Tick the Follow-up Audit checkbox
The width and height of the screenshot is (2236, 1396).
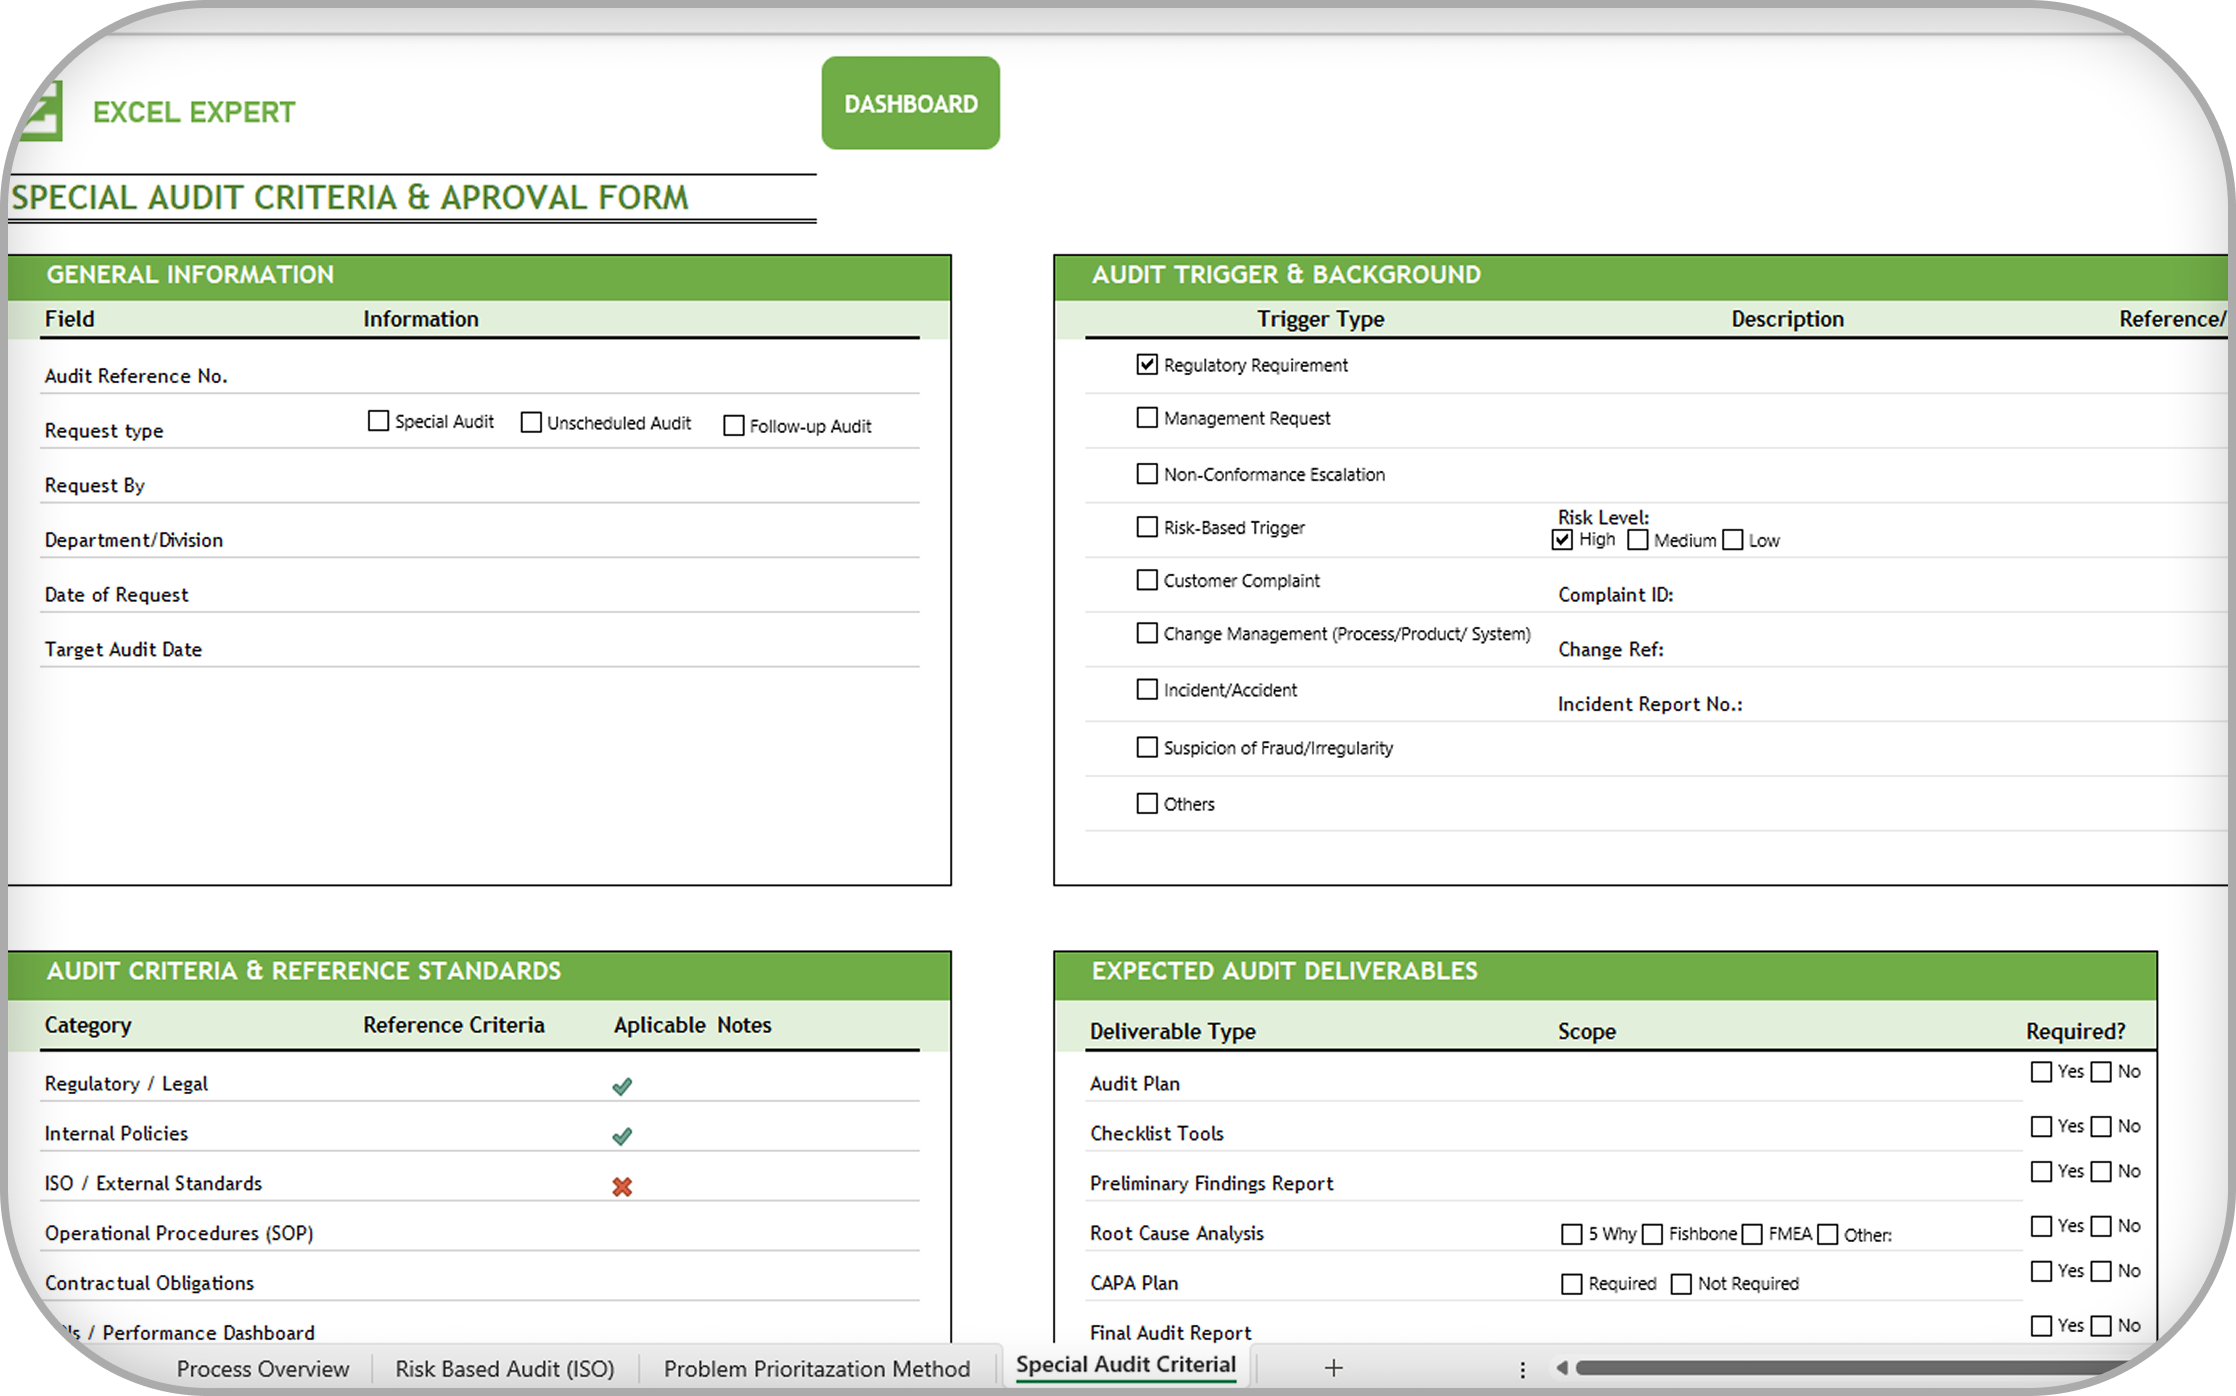tap(734, 426)
